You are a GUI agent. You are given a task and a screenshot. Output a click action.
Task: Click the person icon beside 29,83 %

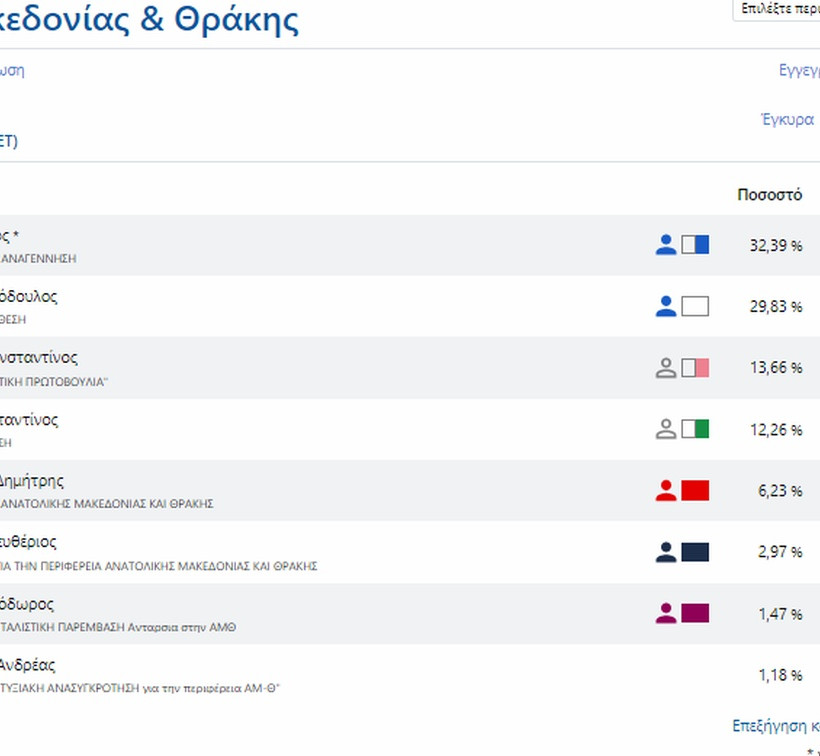pyautogui.click(x=666, y=306)
